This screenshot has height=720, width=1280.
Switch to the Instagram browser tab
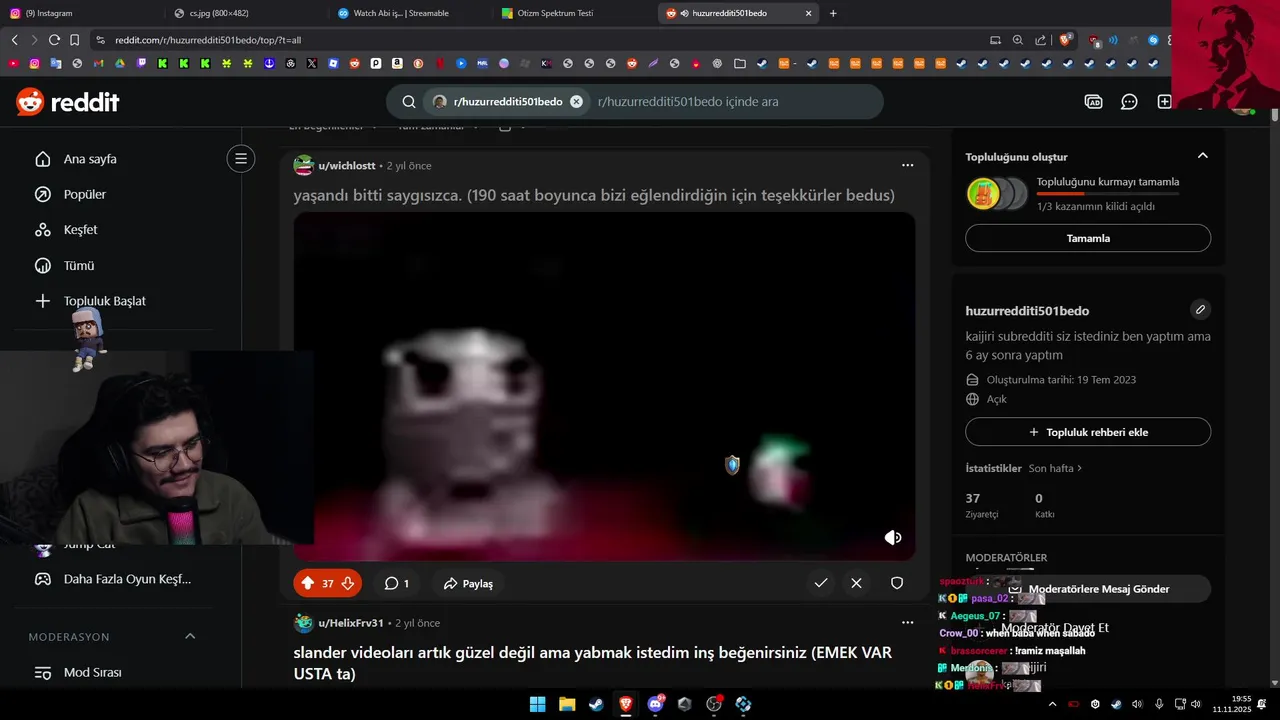(80, 13)
